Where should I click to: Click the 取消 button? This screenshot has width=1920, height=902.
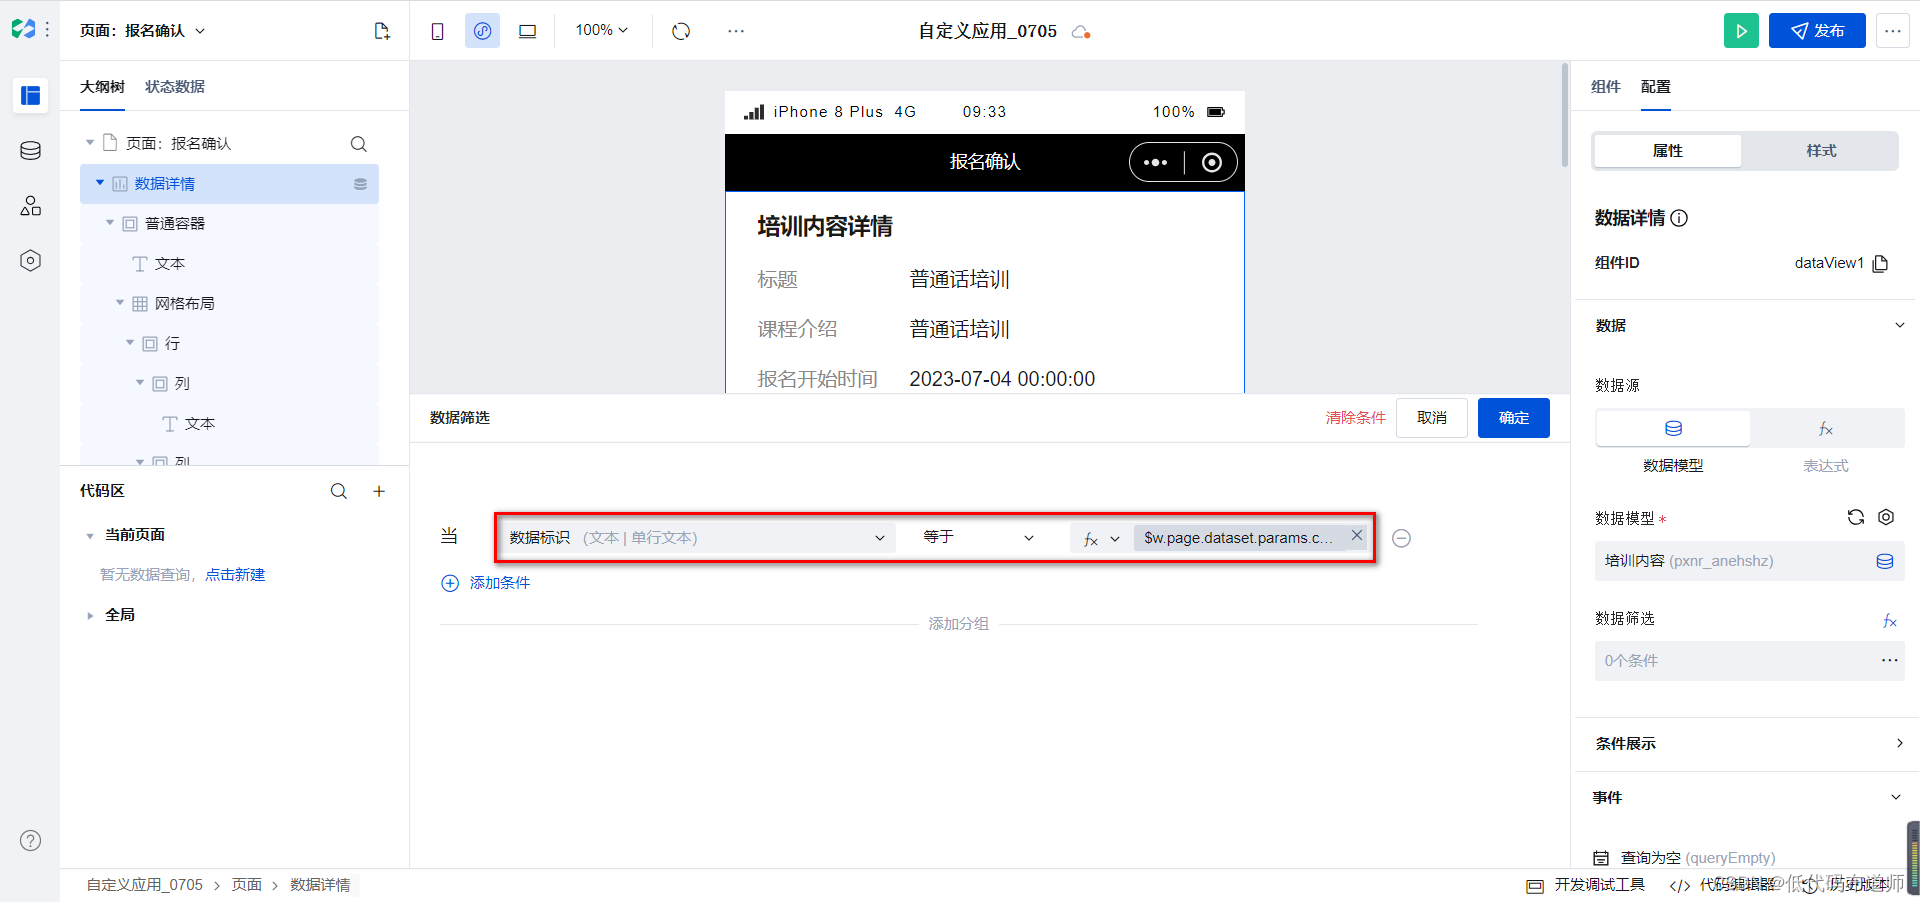1431,418
